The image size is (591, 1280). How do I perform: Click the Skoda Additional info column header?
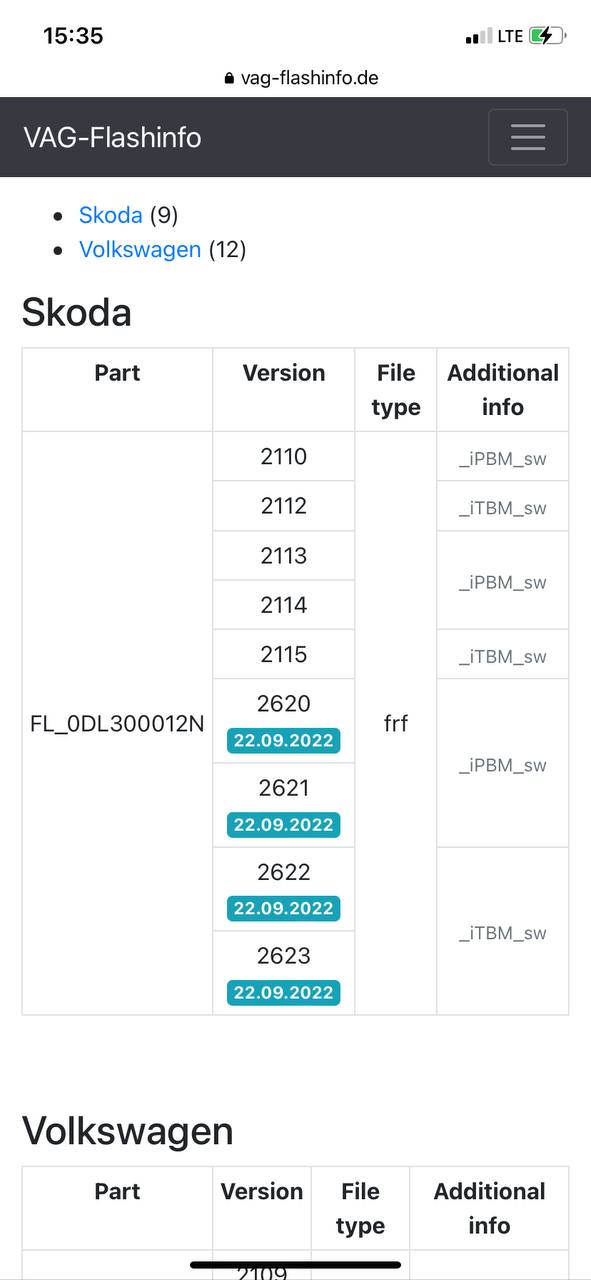click(503, 390)
